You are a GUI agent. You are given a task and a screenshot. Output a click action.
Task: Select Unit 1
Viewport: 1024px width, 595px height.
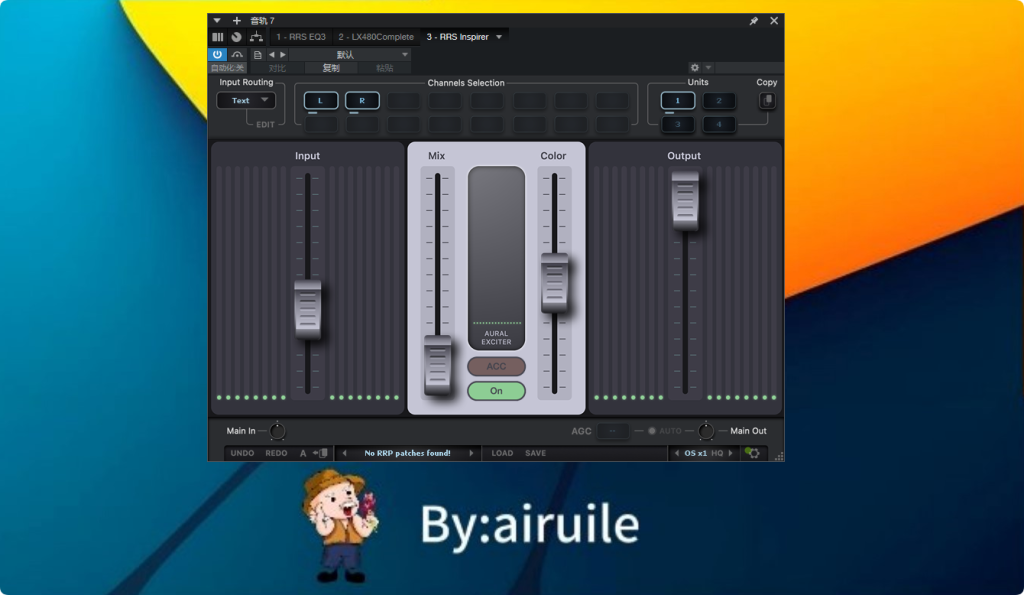[678, 101]
